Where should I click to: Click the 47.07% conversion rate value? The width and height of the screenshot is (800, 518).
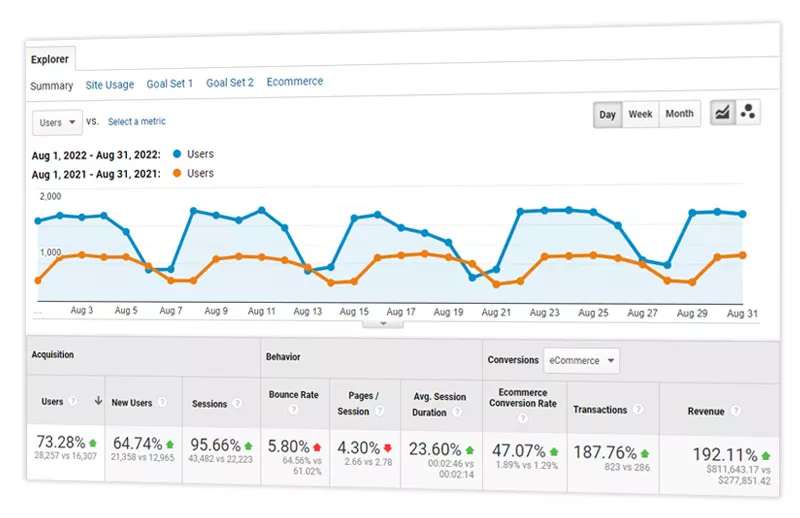pyautogui.click(x=519, y=451)
